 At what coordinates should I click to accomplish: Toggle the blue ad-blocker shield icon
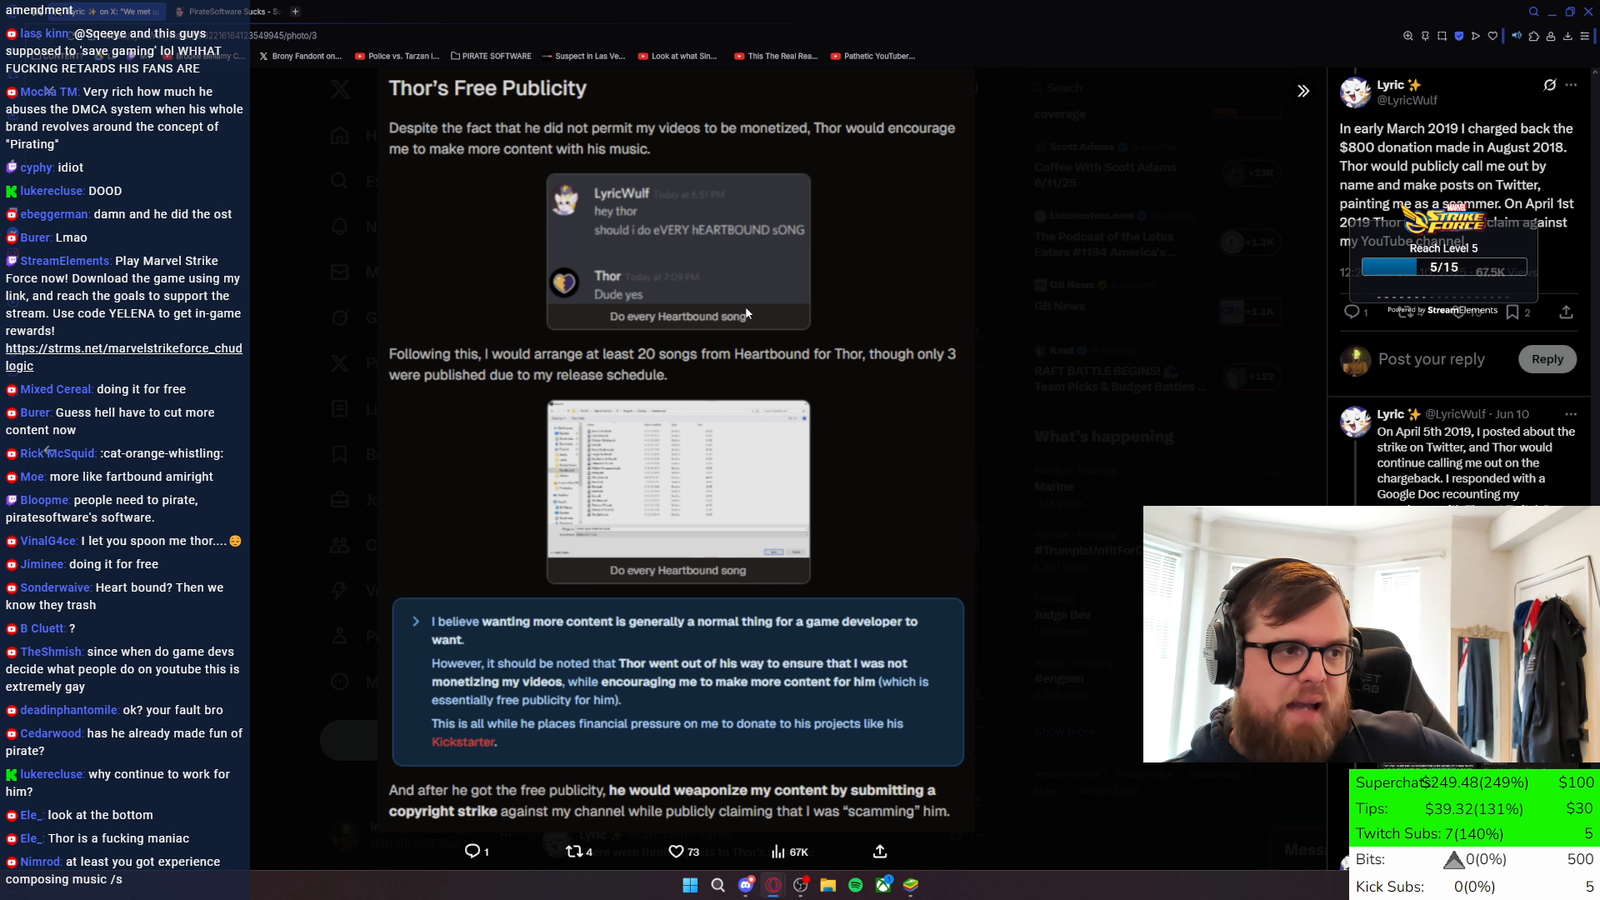(1459, 36)
